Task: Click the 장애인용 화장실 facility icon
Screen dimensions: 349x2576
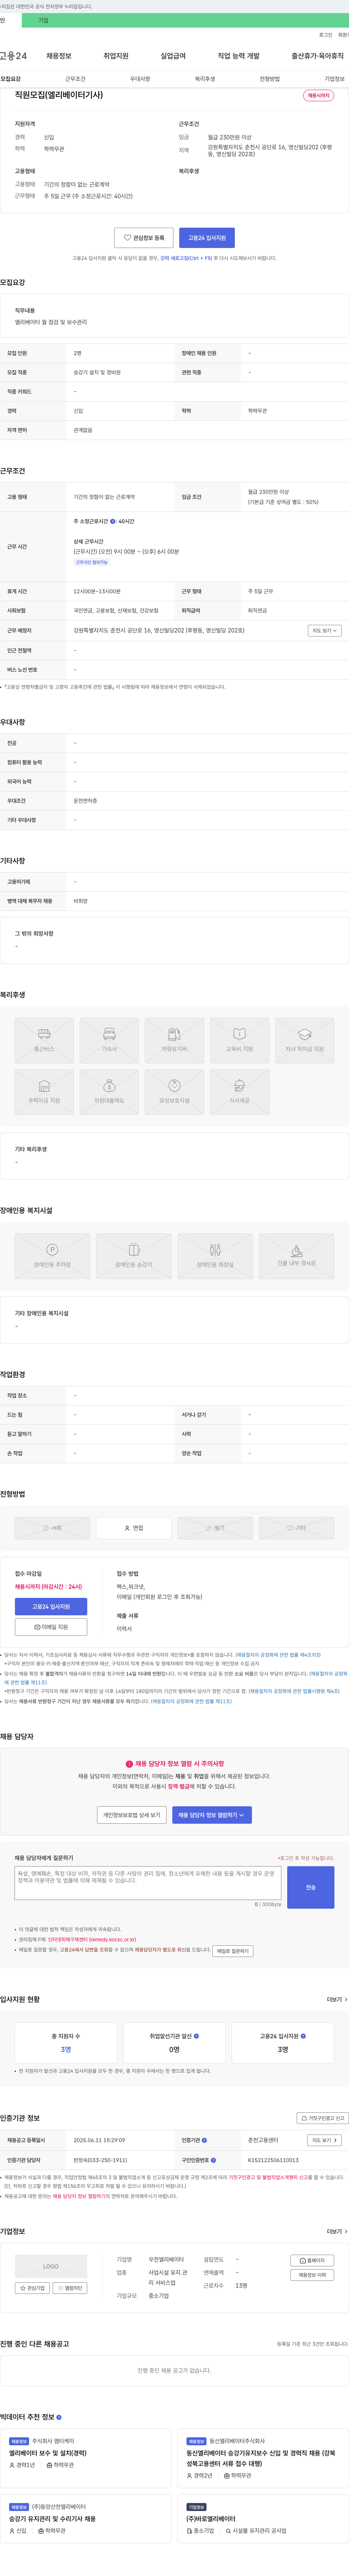Action: click(215, 1256)
